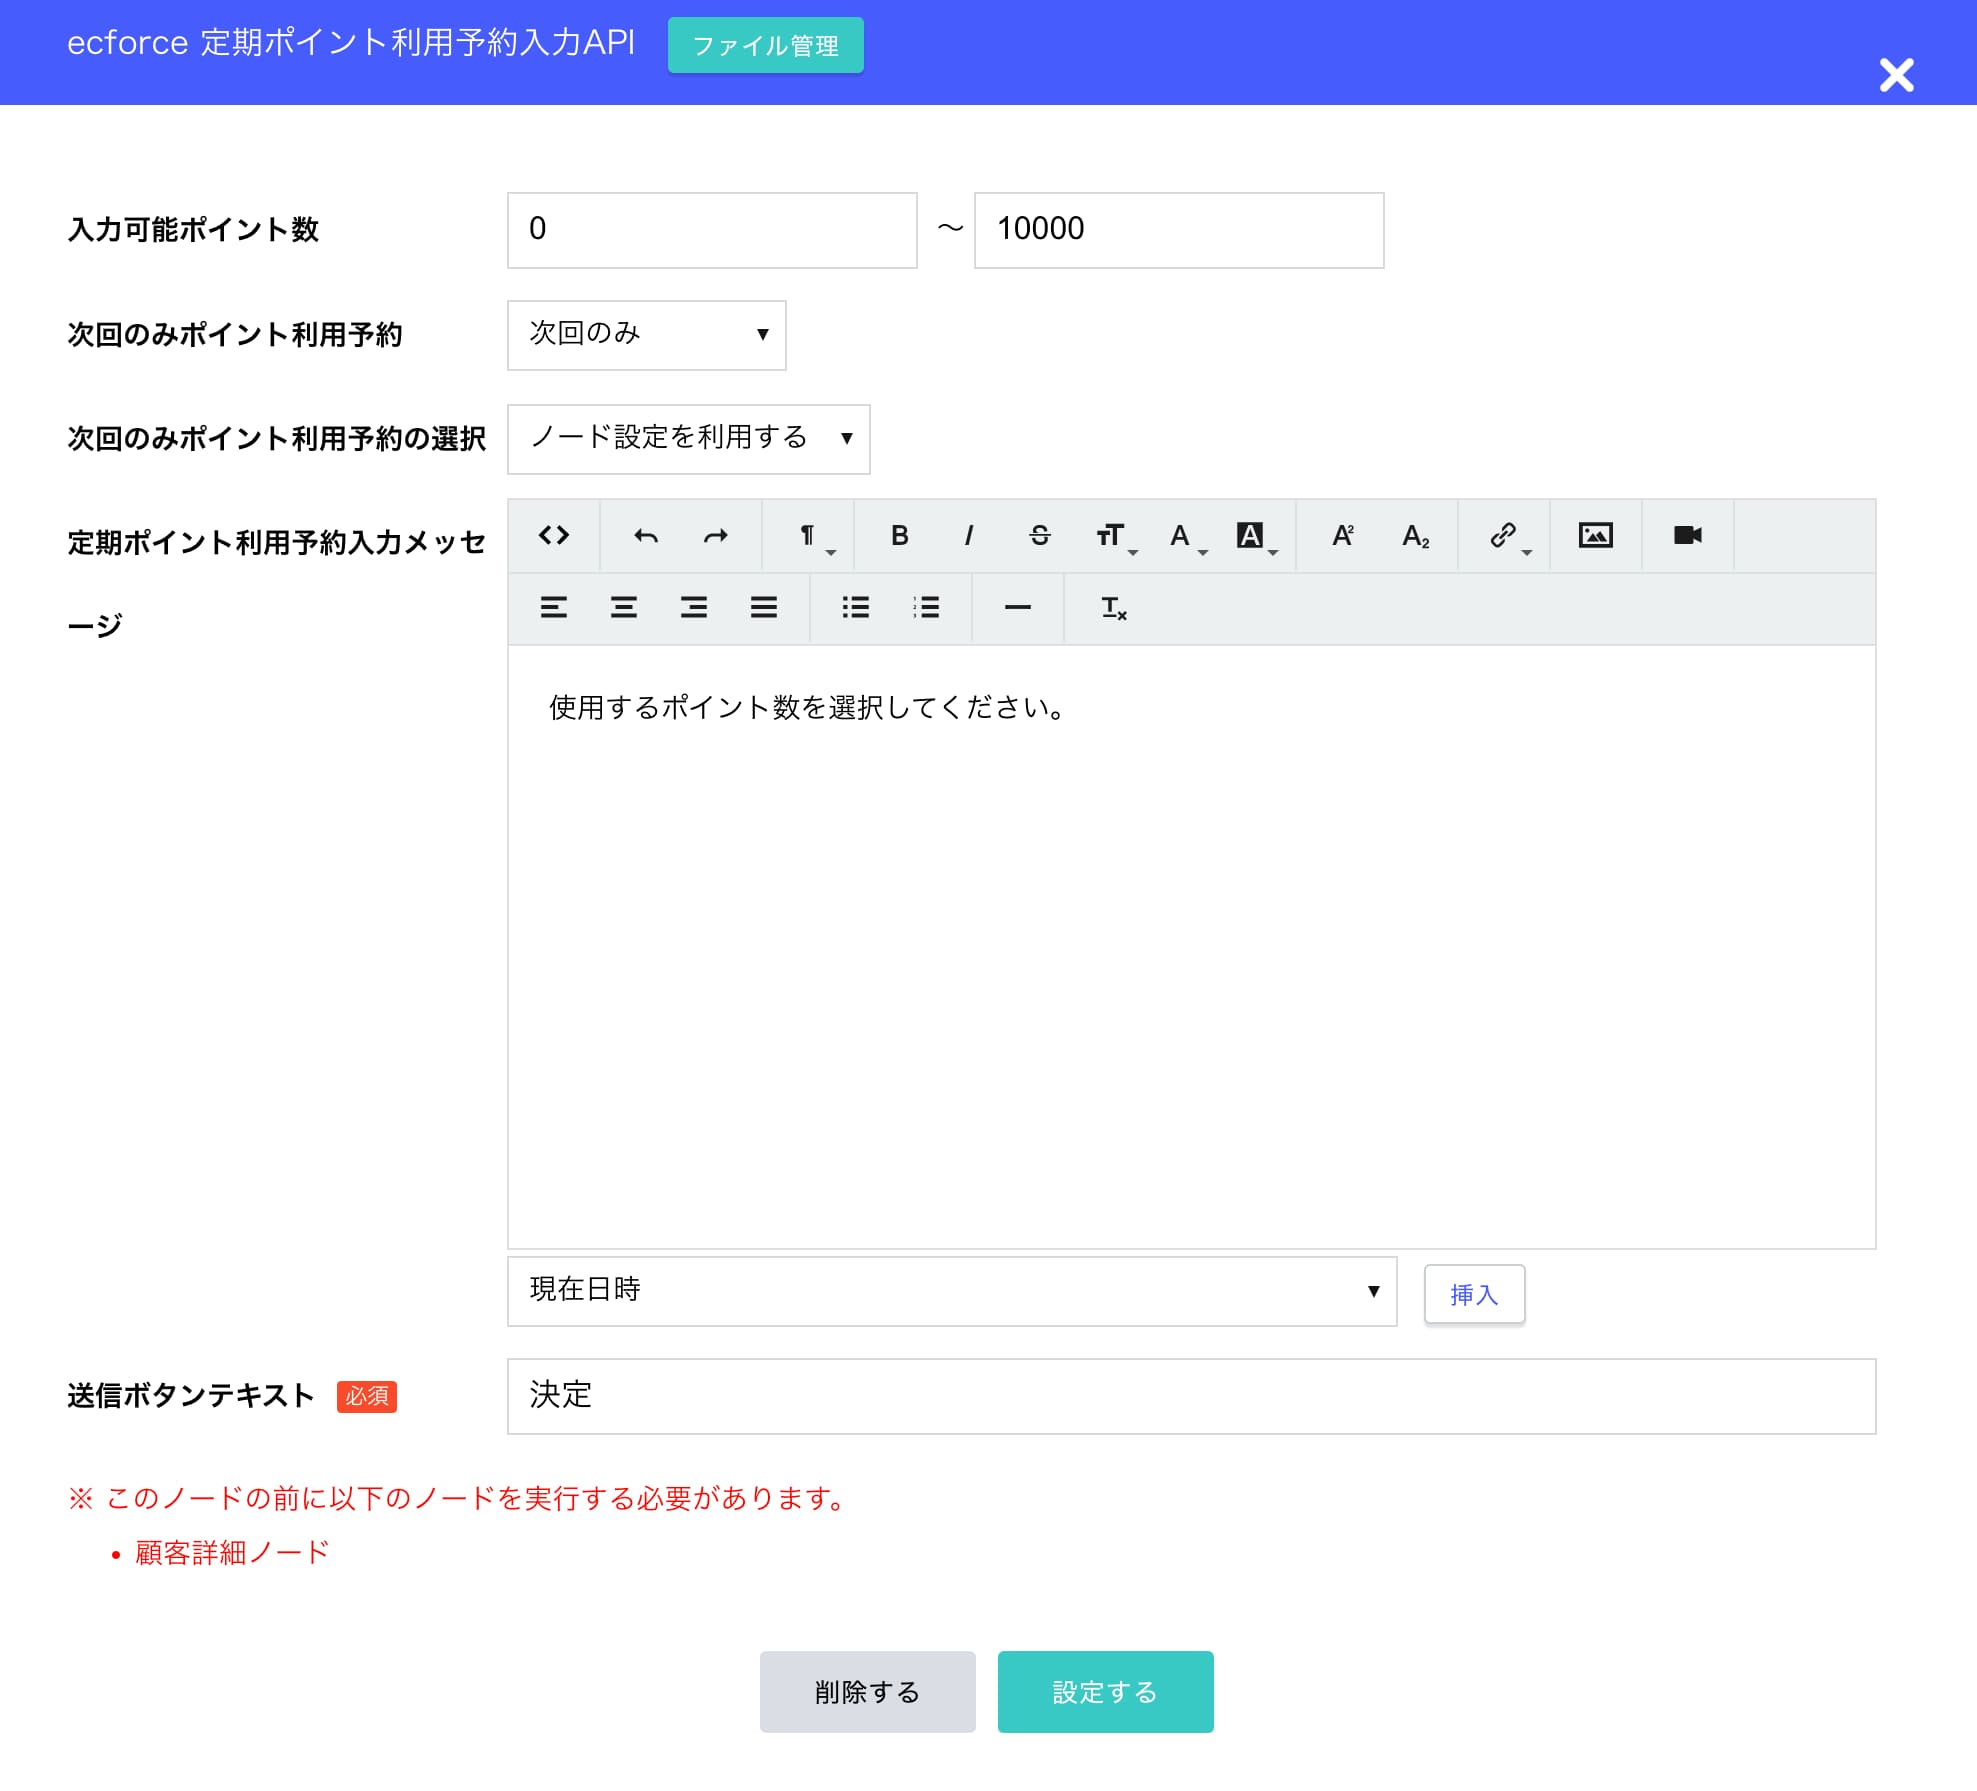Insert an image via toolbar icon
Image resolution: width=1977 pixels, height=1791 pixels.
click(1595, 535)
